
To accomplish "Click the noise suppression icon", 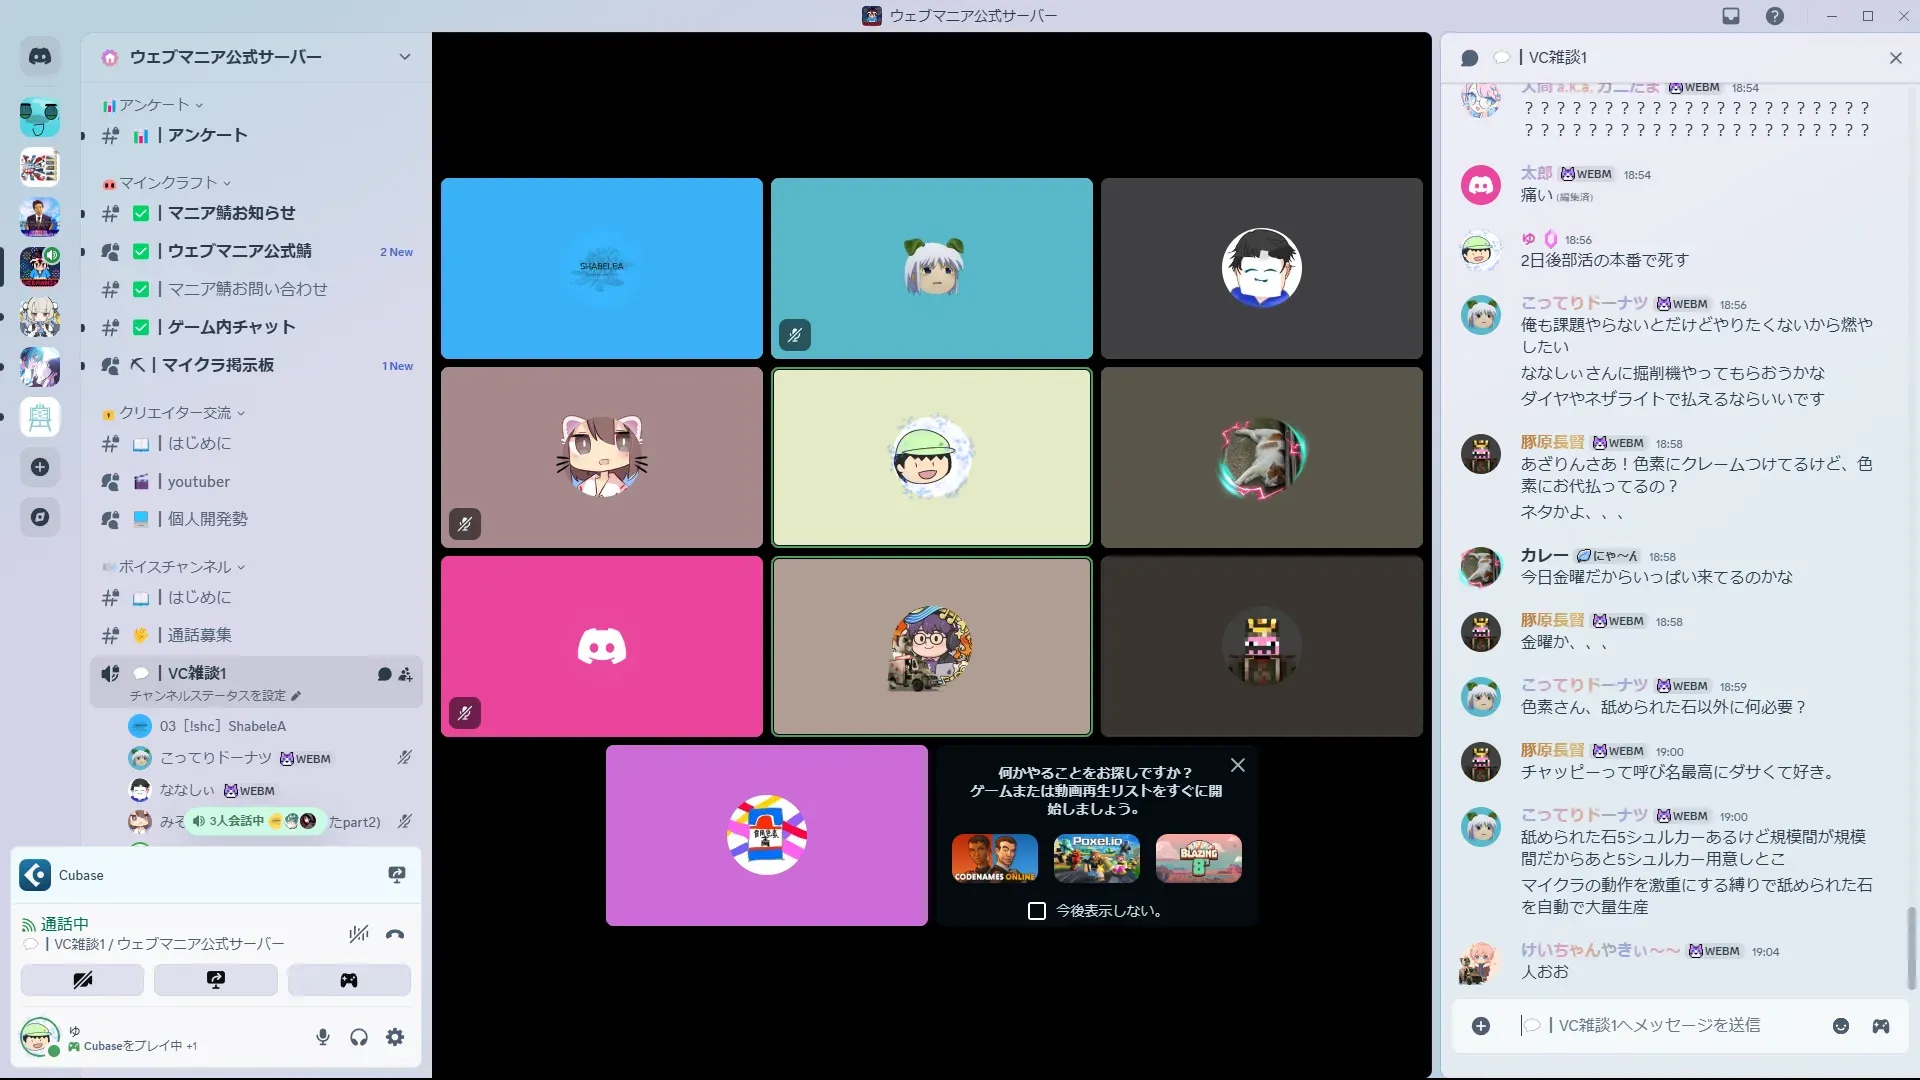I will 358,935.
